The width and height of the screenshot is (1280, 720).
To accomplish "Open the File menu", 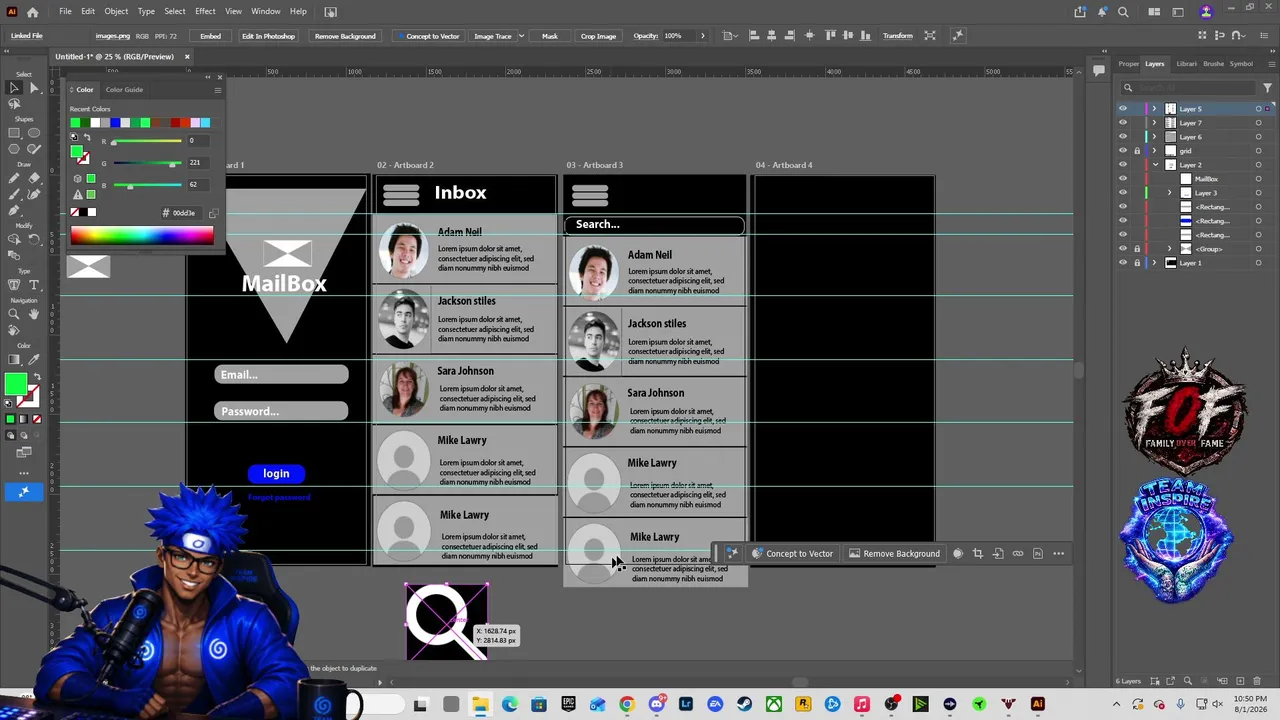I will coord(65,12).
